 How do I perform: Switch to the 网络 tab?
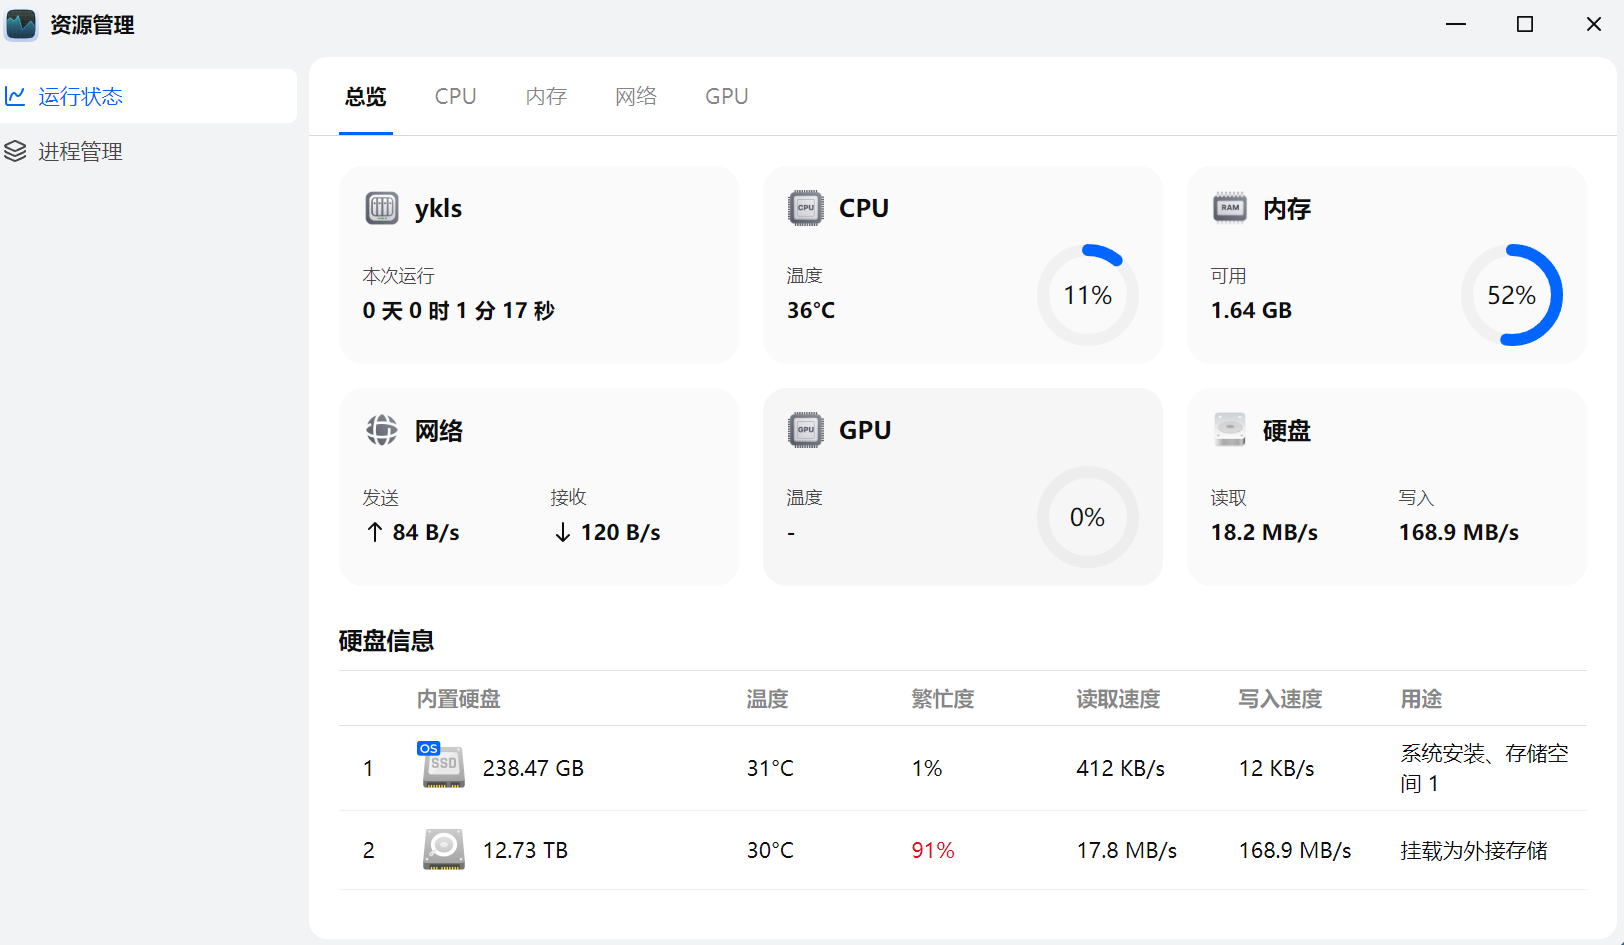coord(637,96)
